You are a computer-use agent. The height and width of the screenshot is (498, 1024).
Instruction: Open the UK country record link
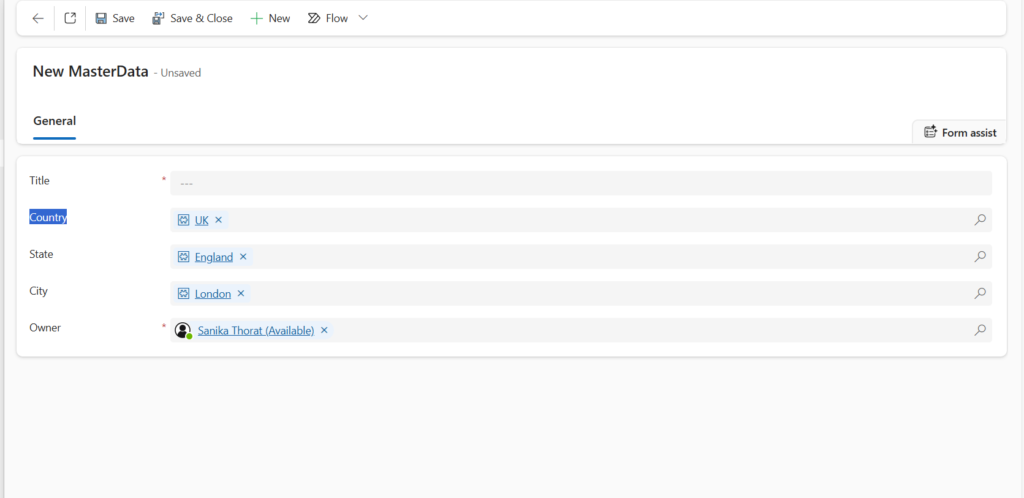click(202, 220)
